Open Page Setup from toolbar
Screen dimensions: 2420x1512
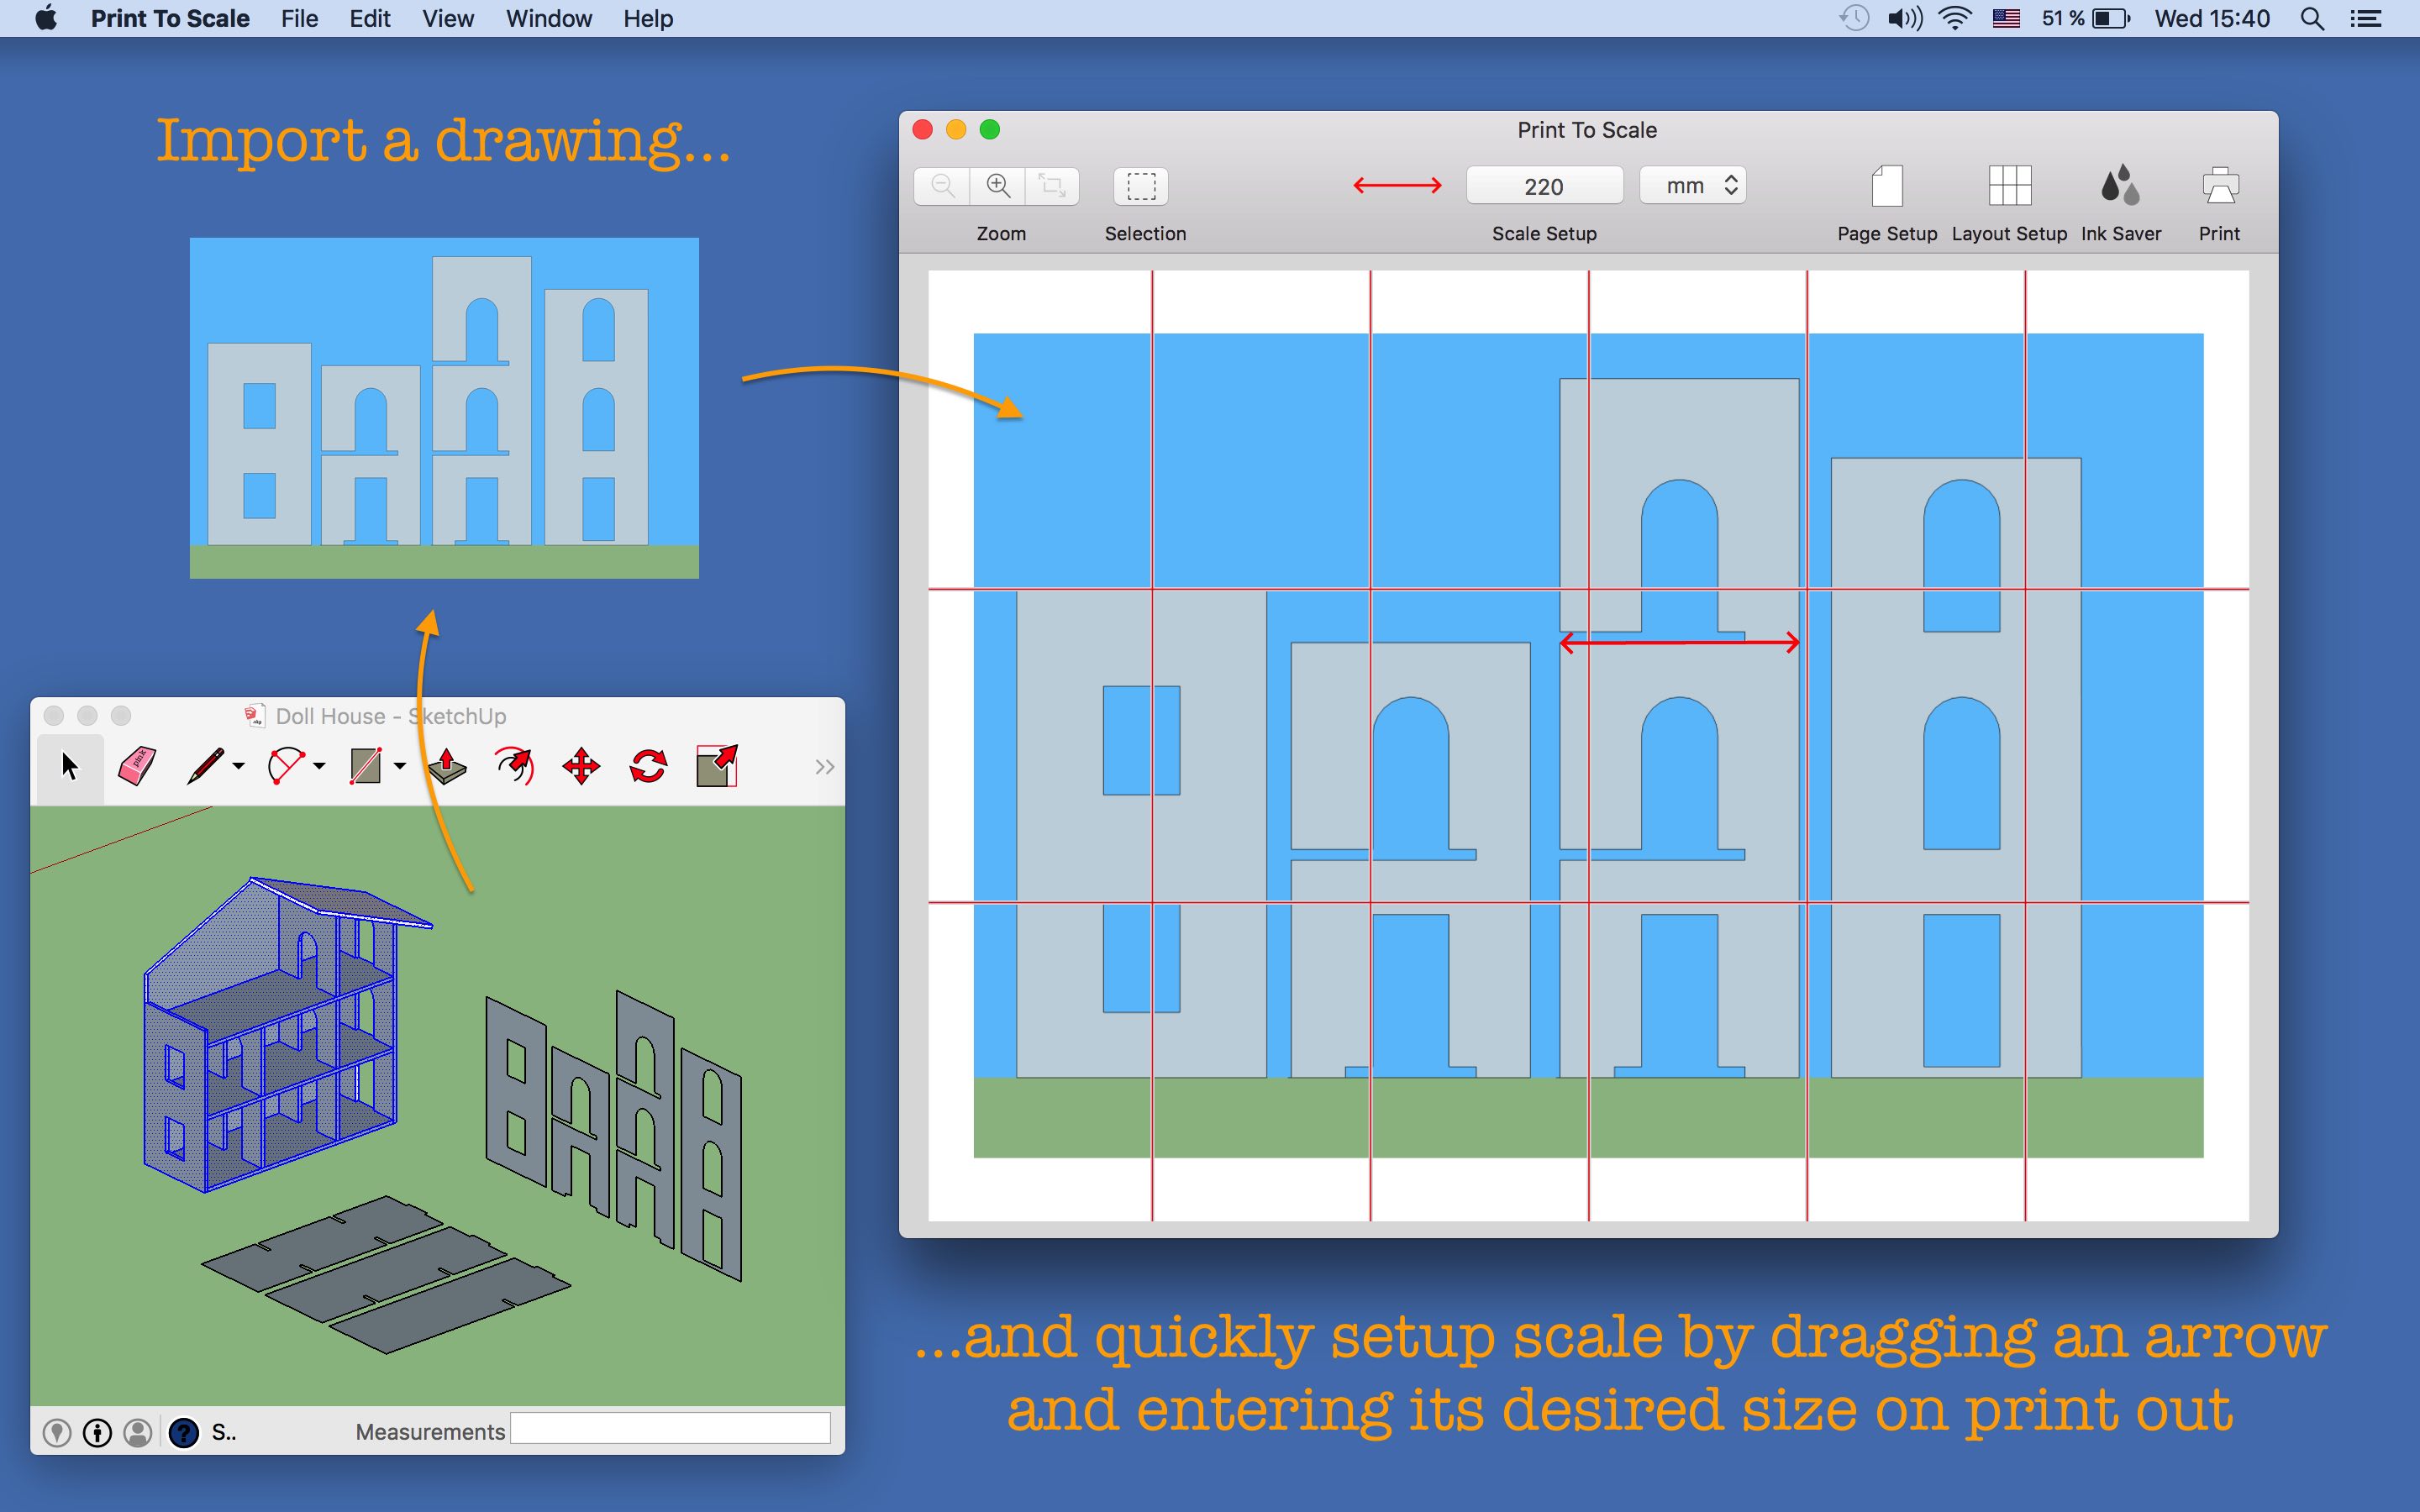point(1886,186)
